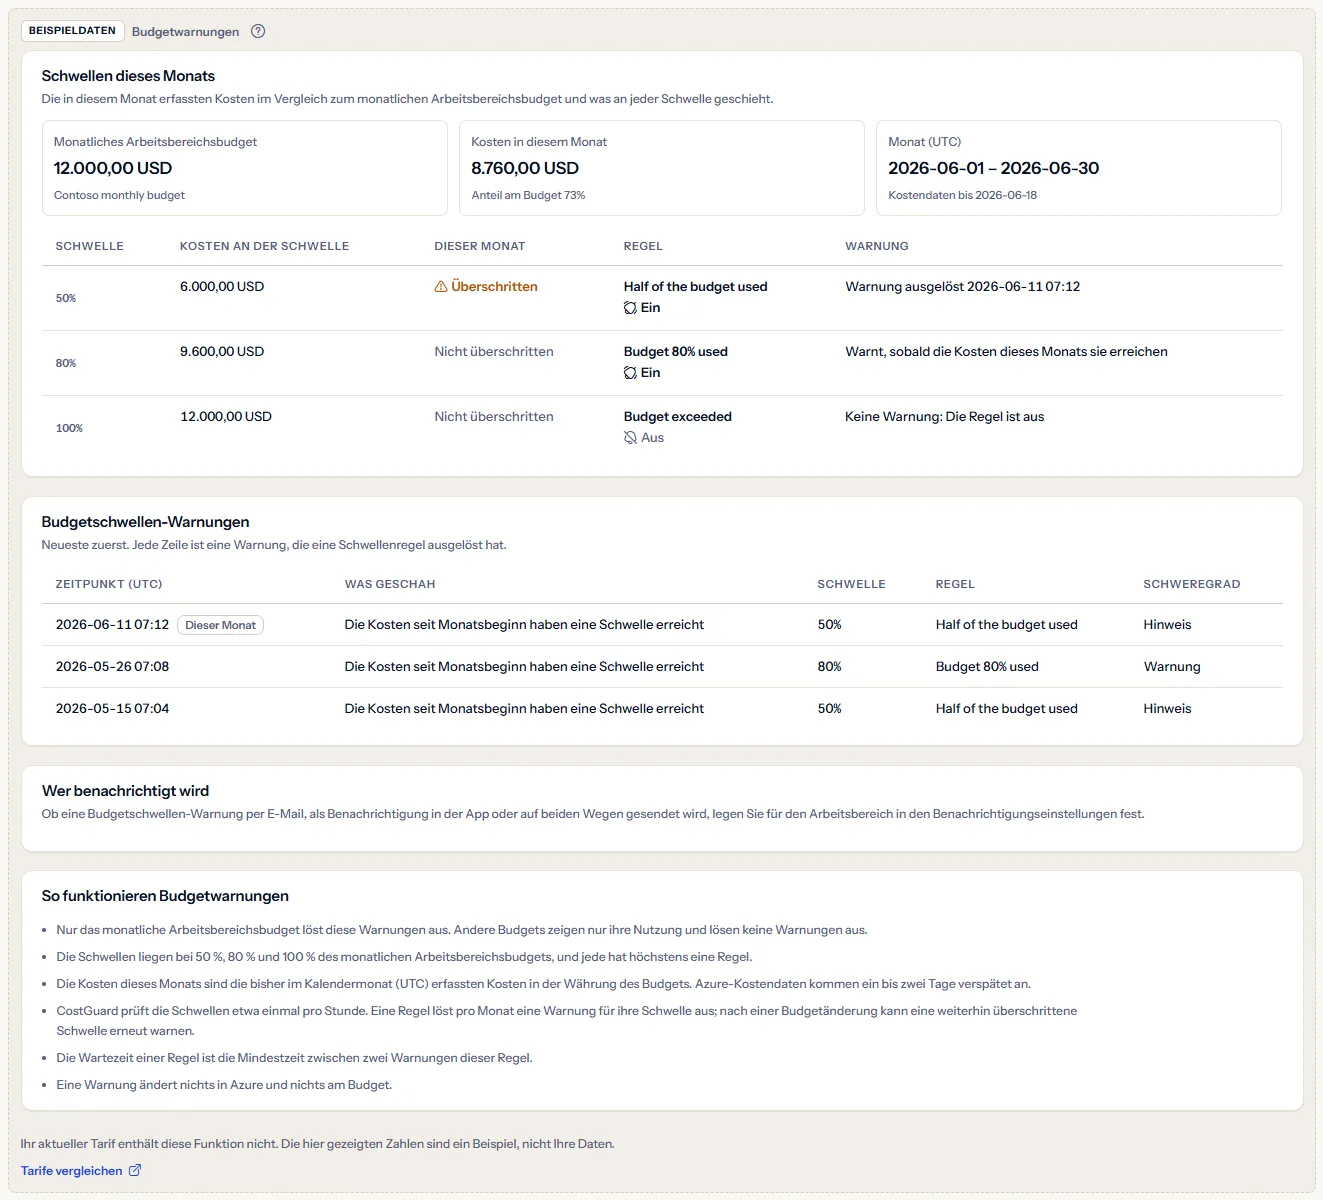Click the Dieser Monat tag on the 2026-06-11 row
The image size is (1323, 1200).
click(220, 625)
